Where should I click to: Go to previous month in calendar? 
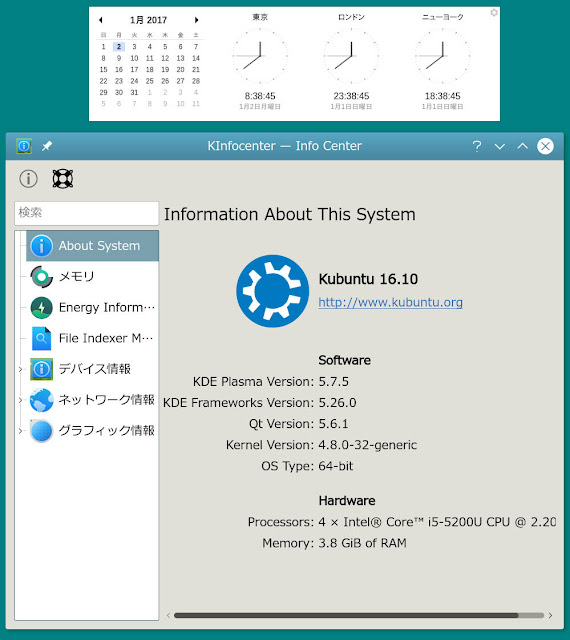[x=101, y=20]
